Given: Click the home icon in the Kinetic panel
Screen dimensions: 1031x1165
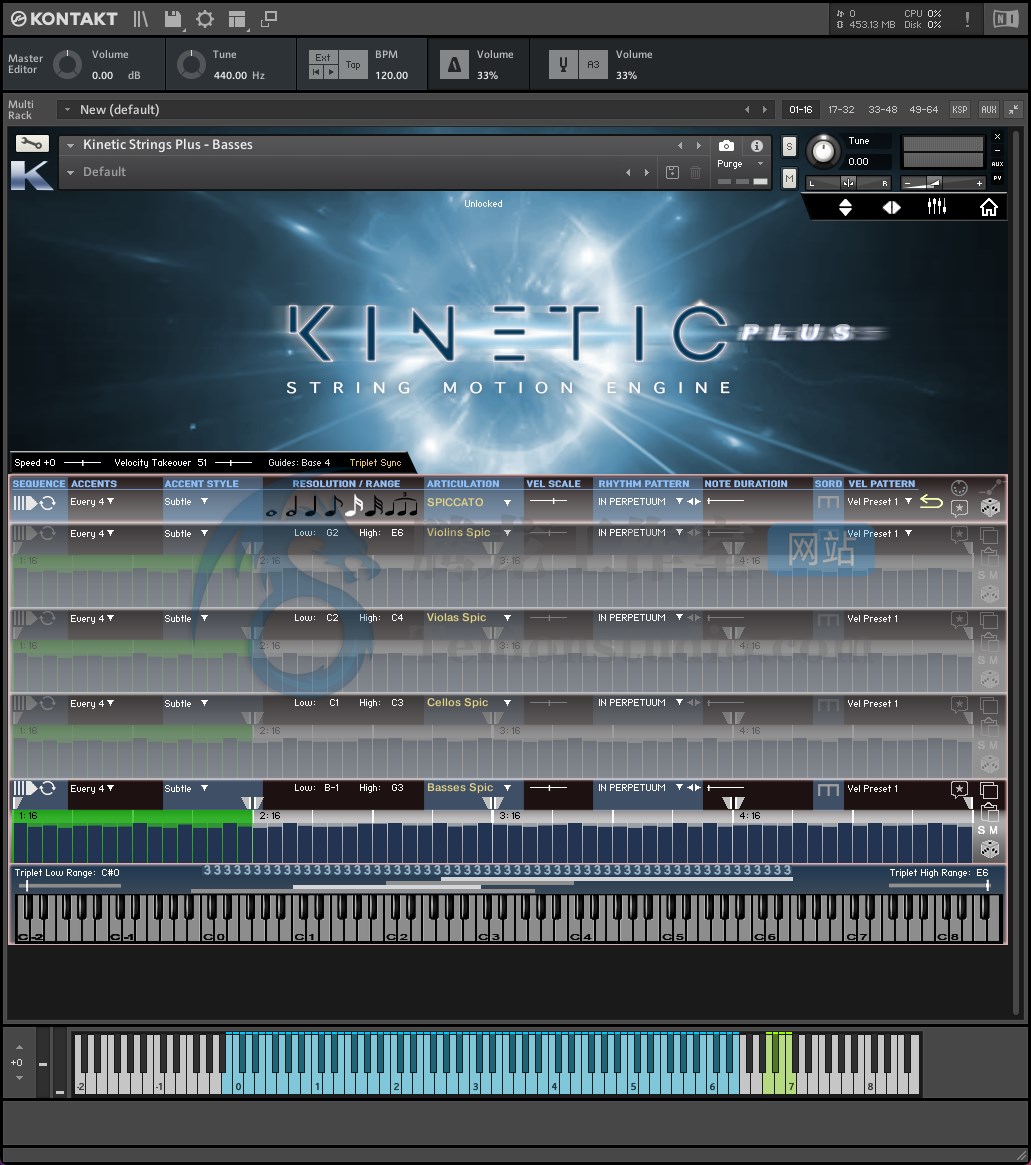Looking at the screenshot, I should click(989, 207).
